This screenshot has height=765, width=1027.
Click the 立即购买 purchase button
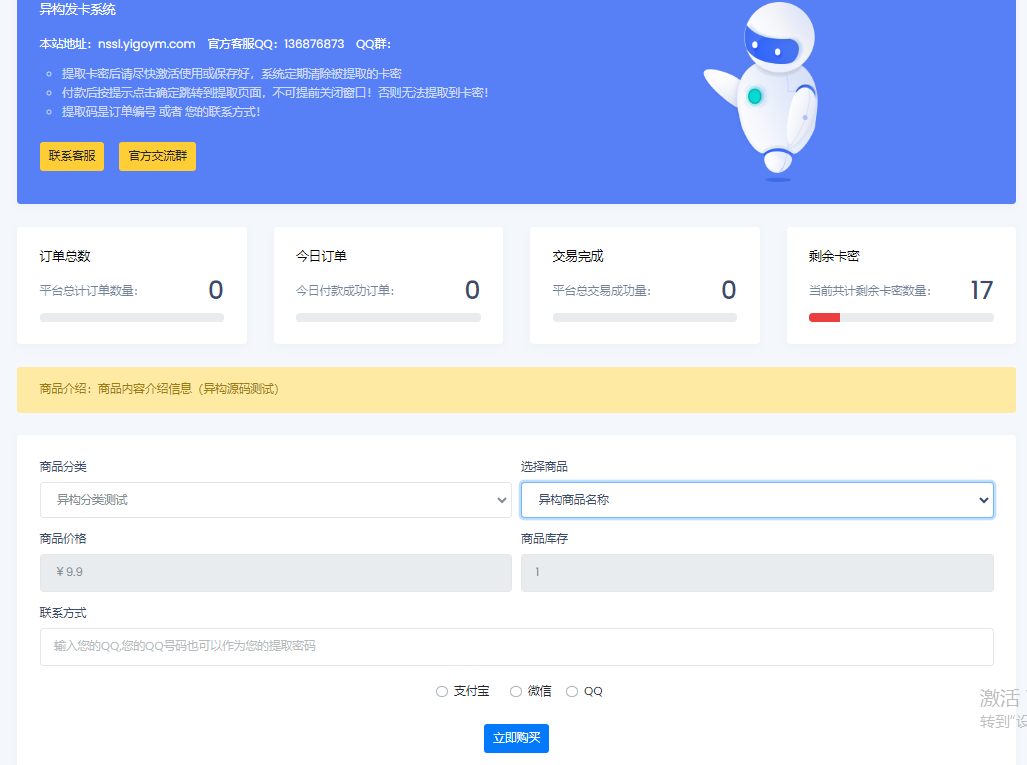pyautogui.click(x=516, y=738)
